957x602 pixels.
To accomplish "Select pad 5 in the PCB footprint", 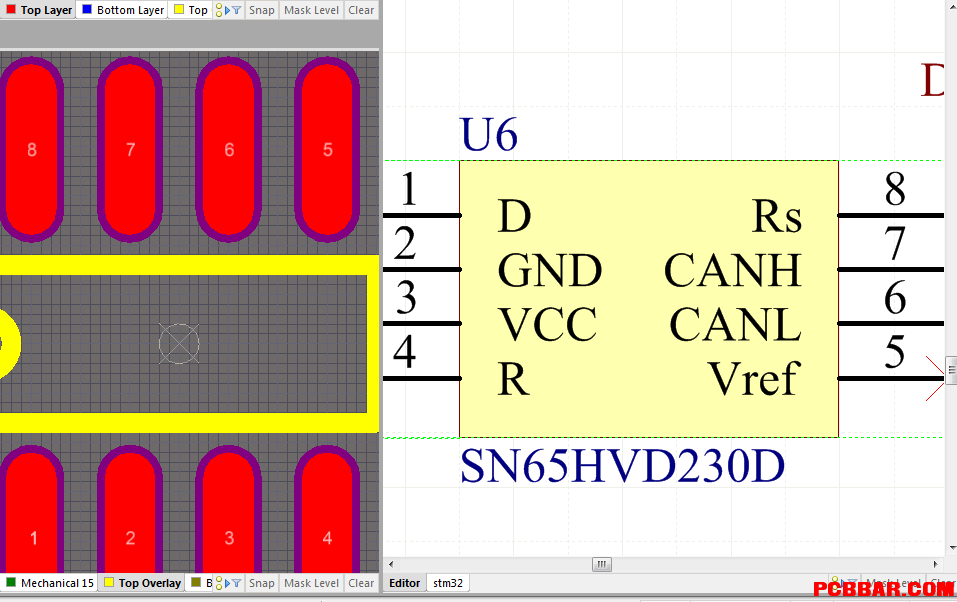I will click(327, 150).
